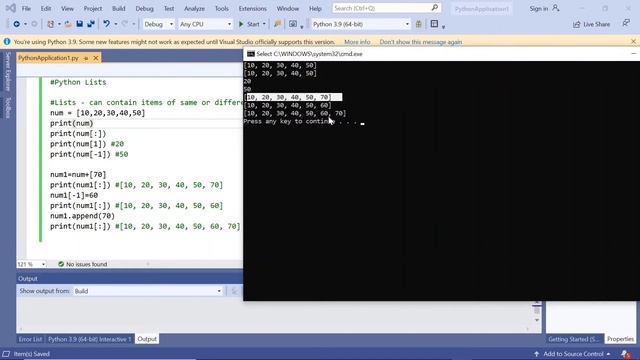Expand the New Project dropdown arrow

point(59,24)
